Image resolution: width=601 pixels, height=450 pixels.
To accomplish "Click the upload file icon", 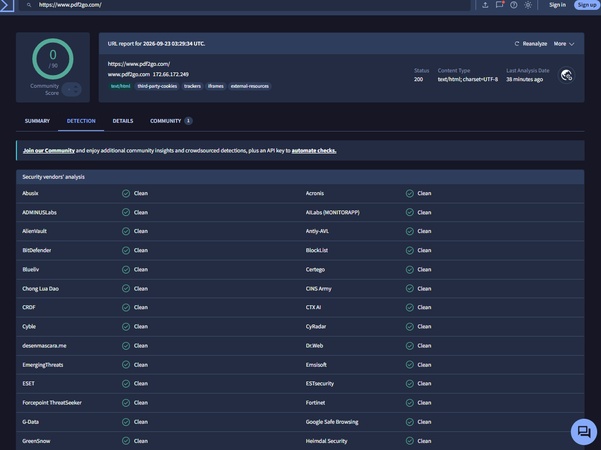I will 485,5.
